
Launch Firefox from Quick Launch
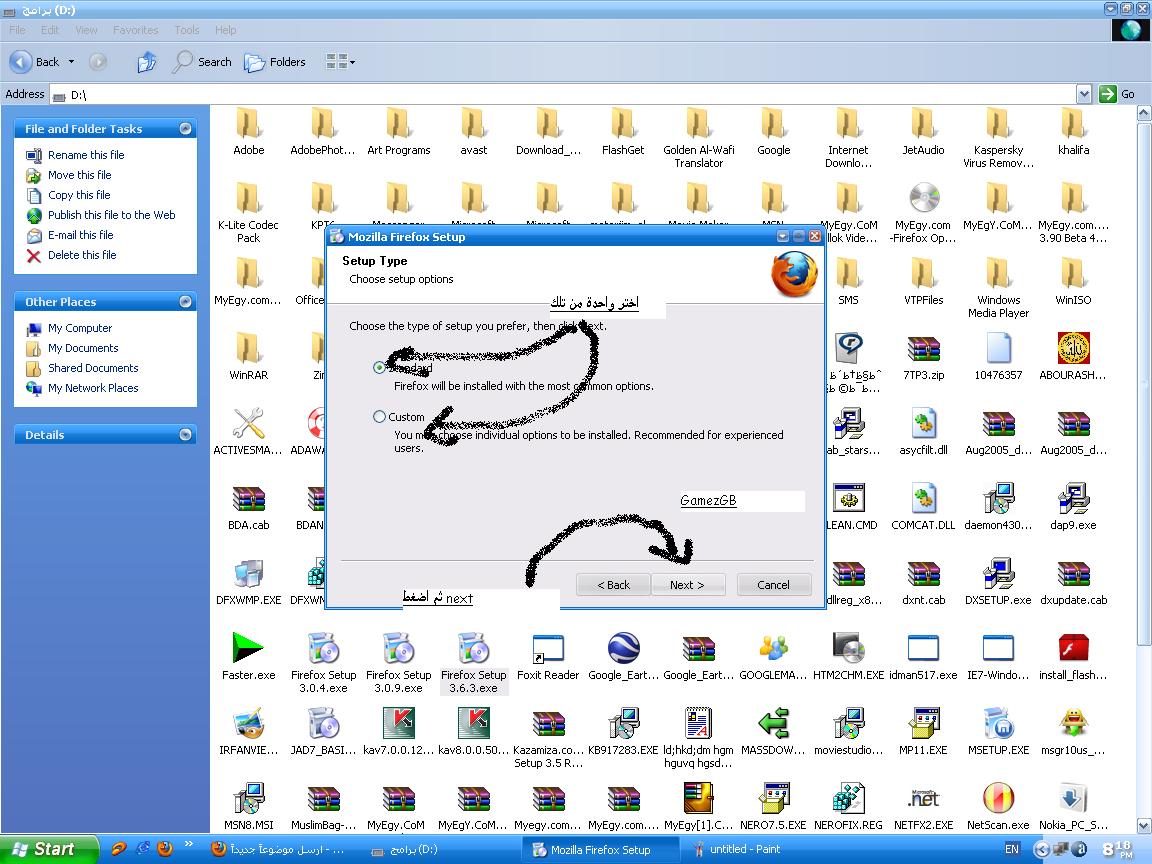pyautogui.click(x=165, y=849)
